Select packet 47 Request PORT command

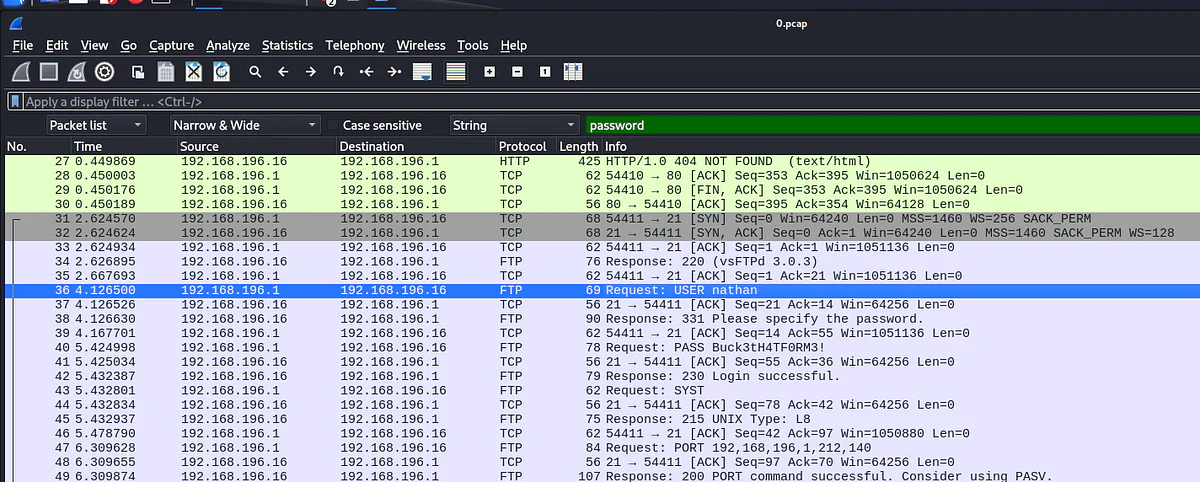click(x=600, y=448)
